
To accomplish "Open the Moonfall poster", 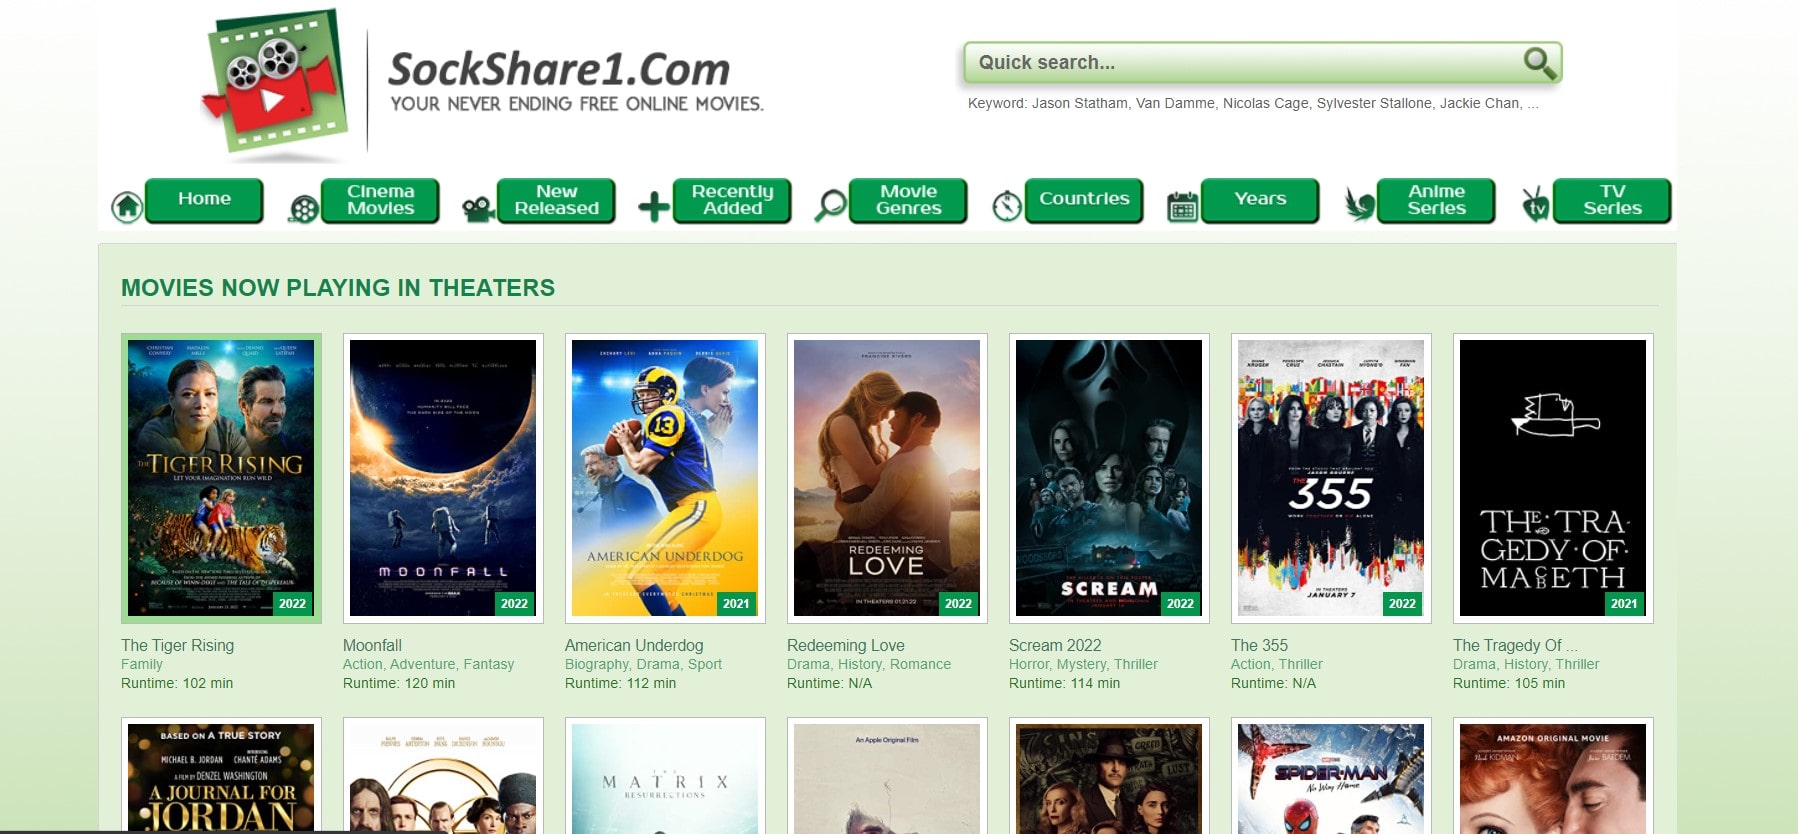I will click(443, 478).
